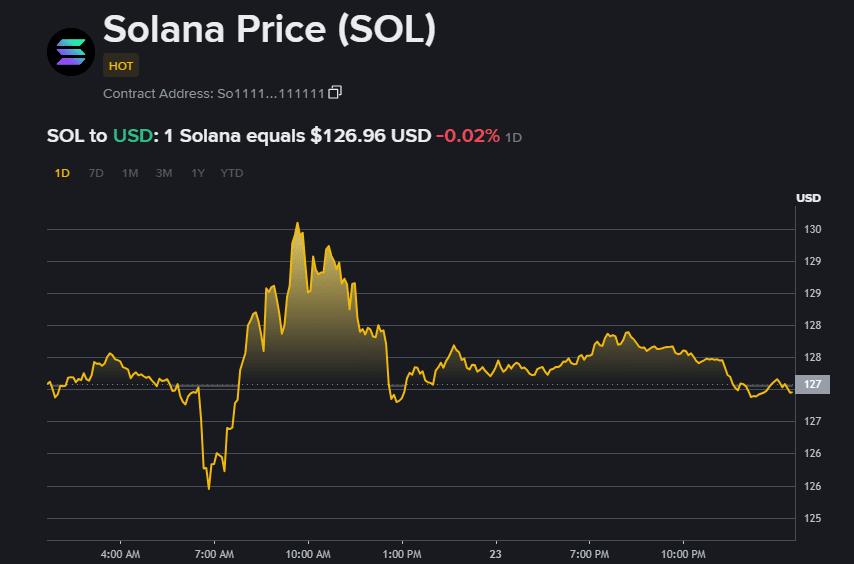Select the 1D time range tab
Image resolution: width=854 pixels, height=564 pixels.
(62, 173)
